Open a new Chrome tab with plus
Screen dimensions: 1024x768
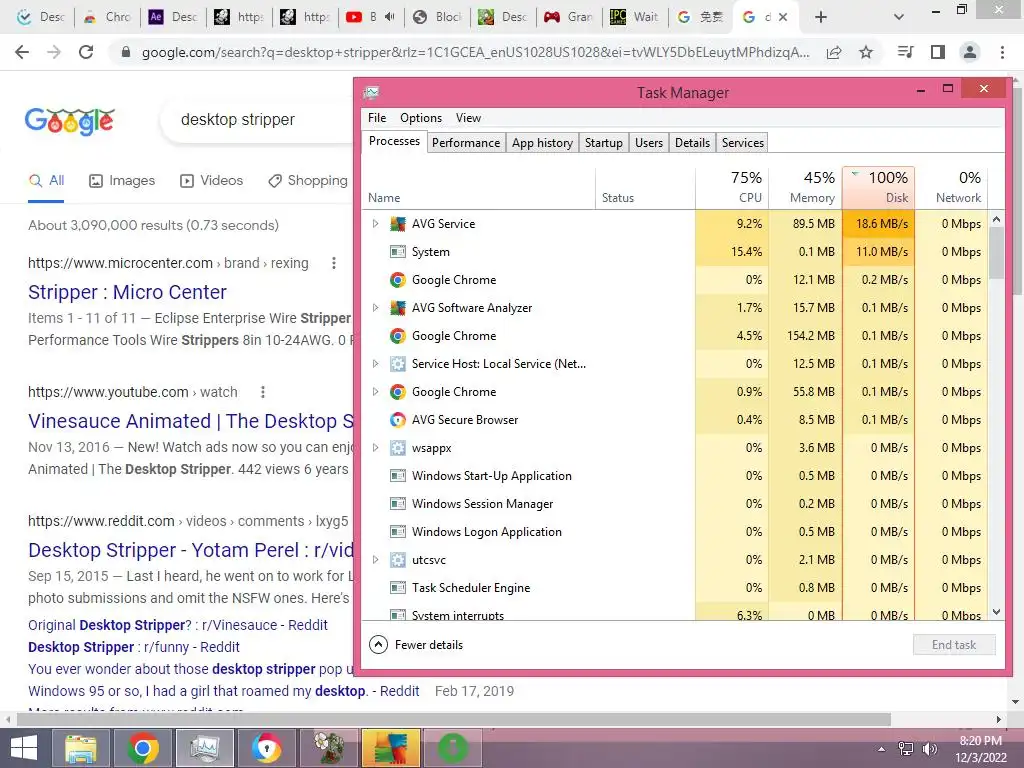click(821, 17)
